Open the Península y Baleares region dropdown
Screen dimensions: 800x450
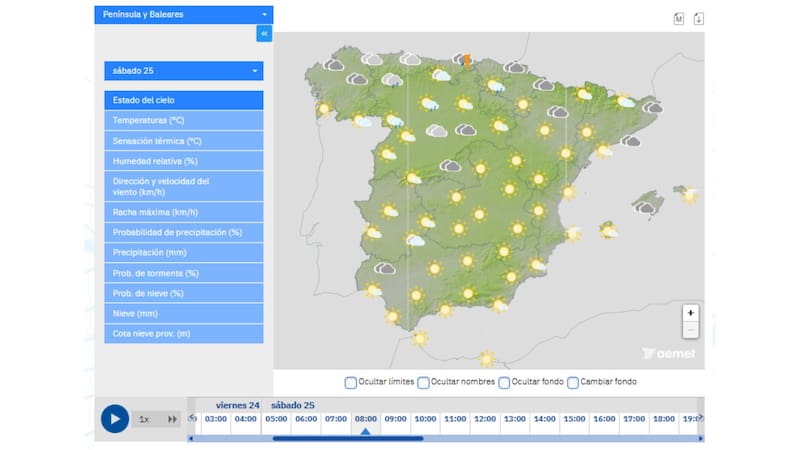point(184,15)
